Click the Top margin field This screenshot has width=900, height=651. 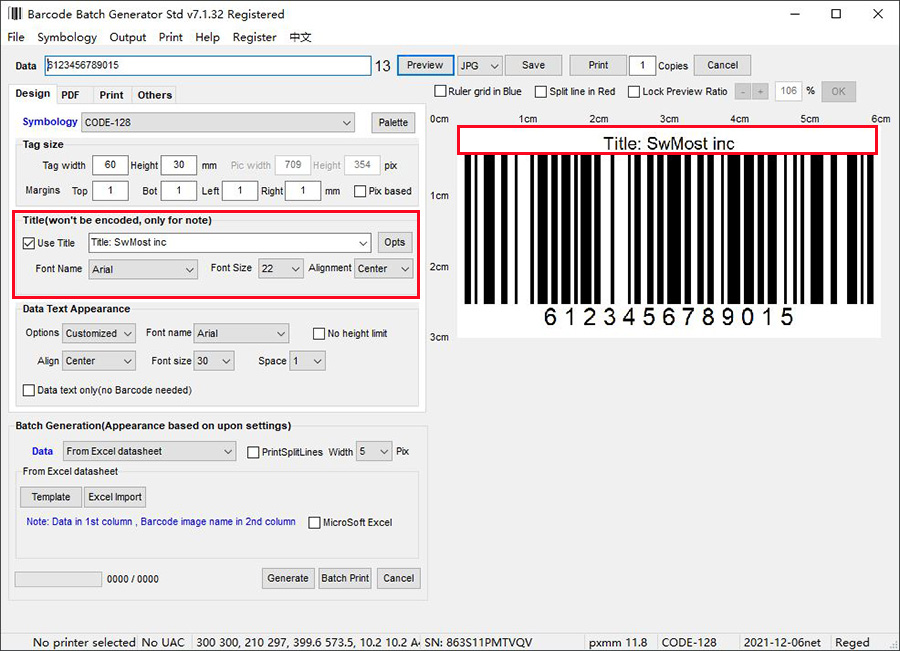click(x=110, y=191)
